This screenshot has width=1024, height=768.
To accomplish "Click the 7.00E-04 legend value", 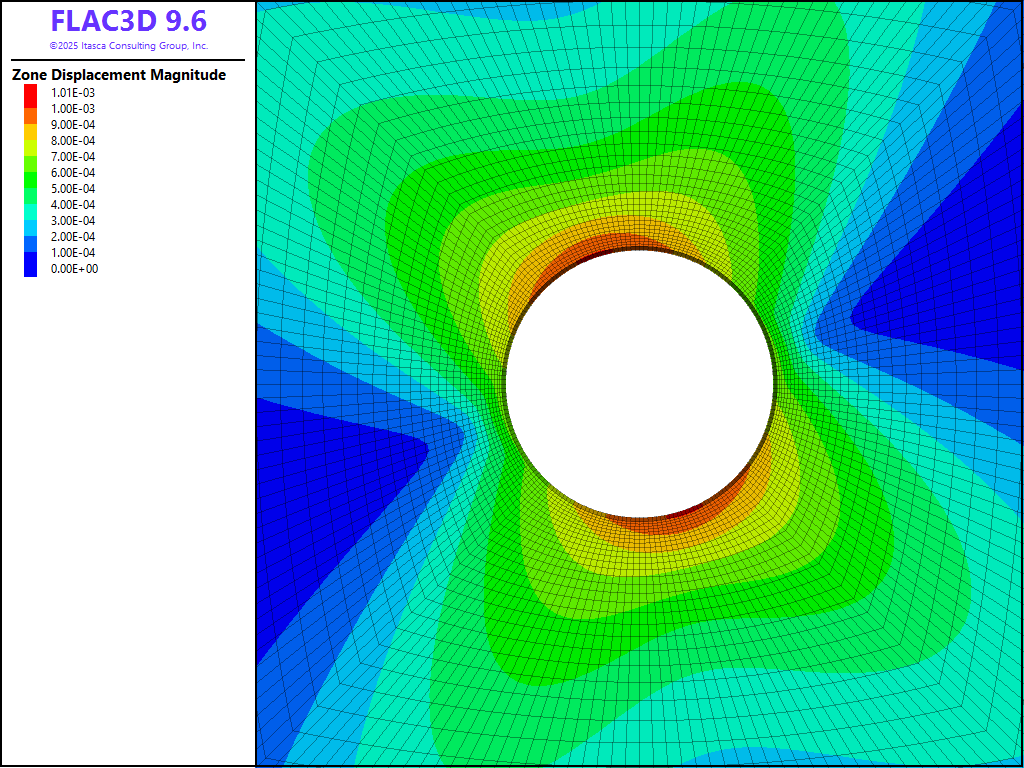I will pyautogui.click(x=74, y=157).
